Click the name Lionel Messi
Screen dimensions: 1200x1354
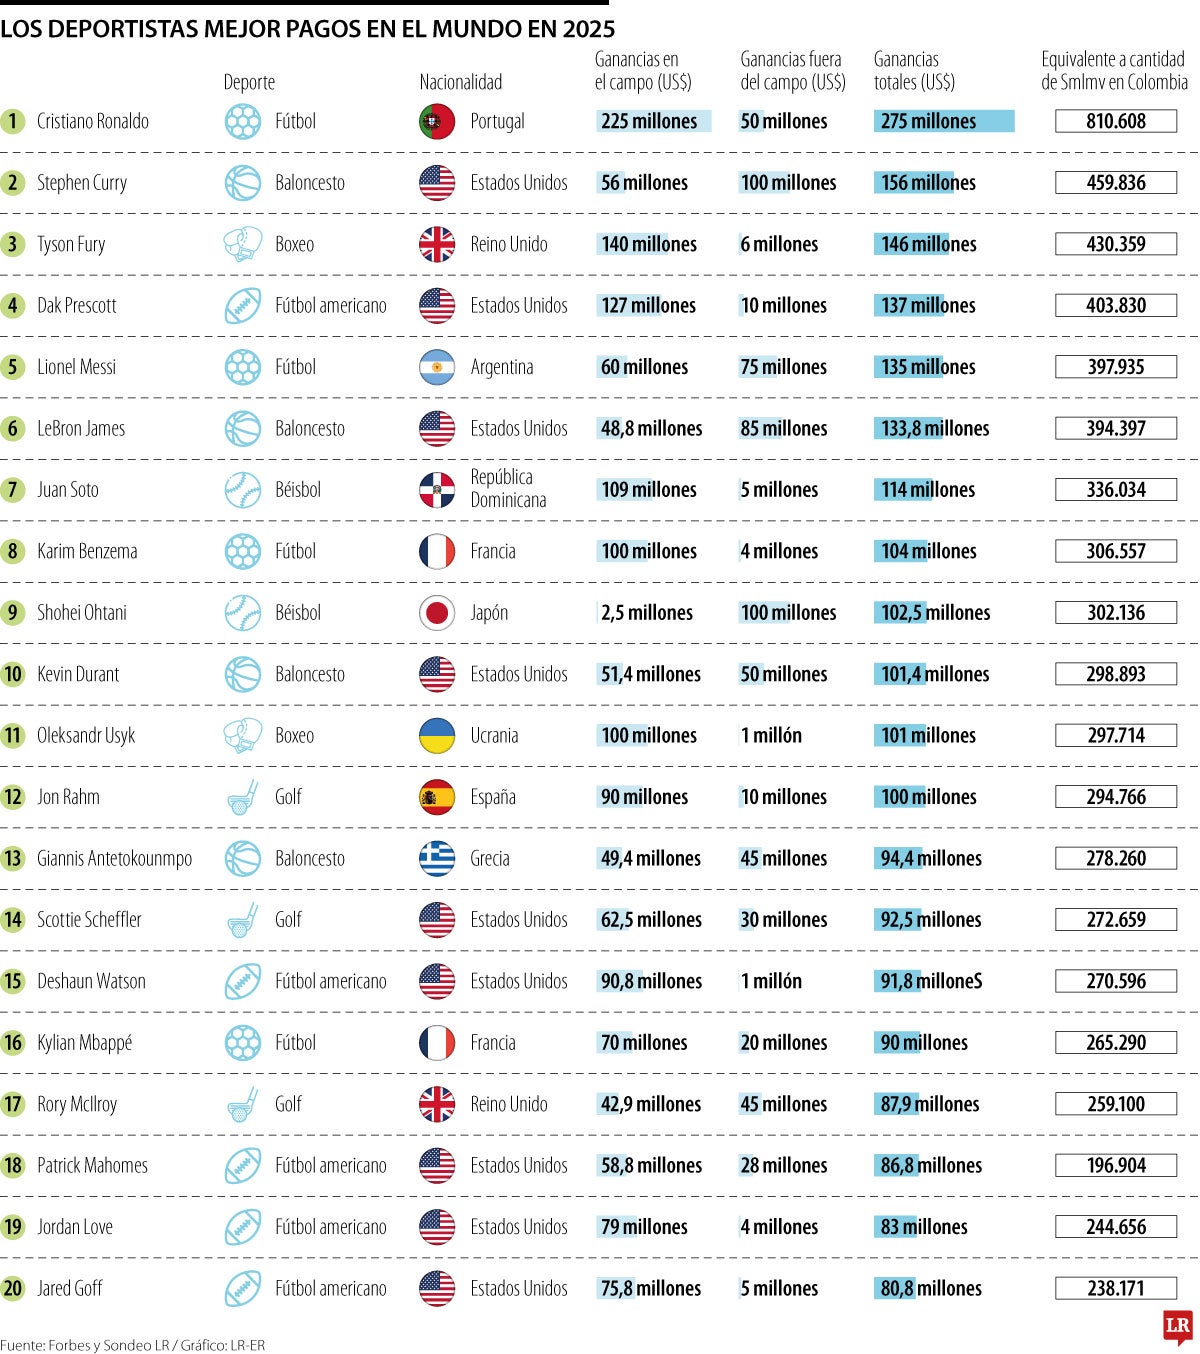tap(76, 367)
